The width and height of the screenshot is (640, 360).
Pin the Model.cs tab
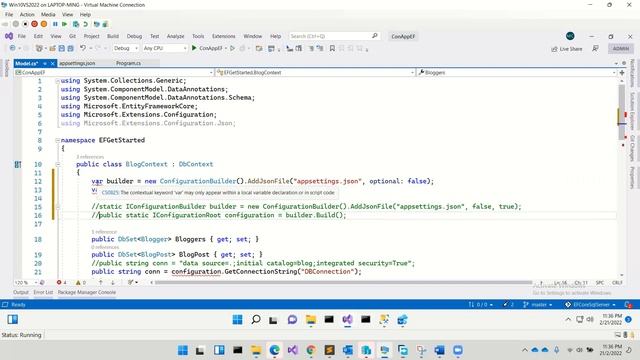click(45, 63)
